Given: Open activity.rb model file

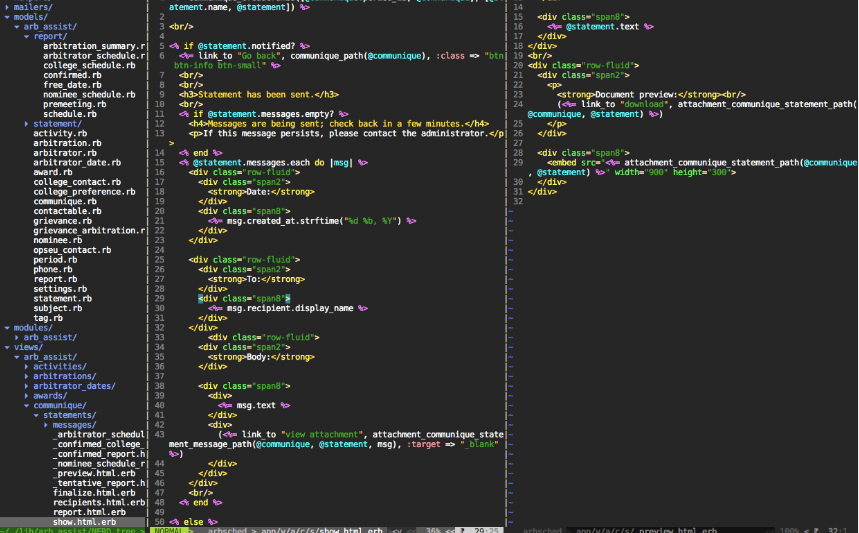Looking at the screenshot, I should [x=60, y=134].
